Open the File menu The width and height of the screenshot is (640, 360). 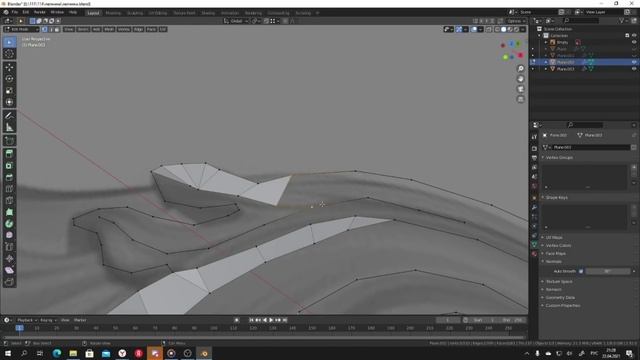(15, 12)
